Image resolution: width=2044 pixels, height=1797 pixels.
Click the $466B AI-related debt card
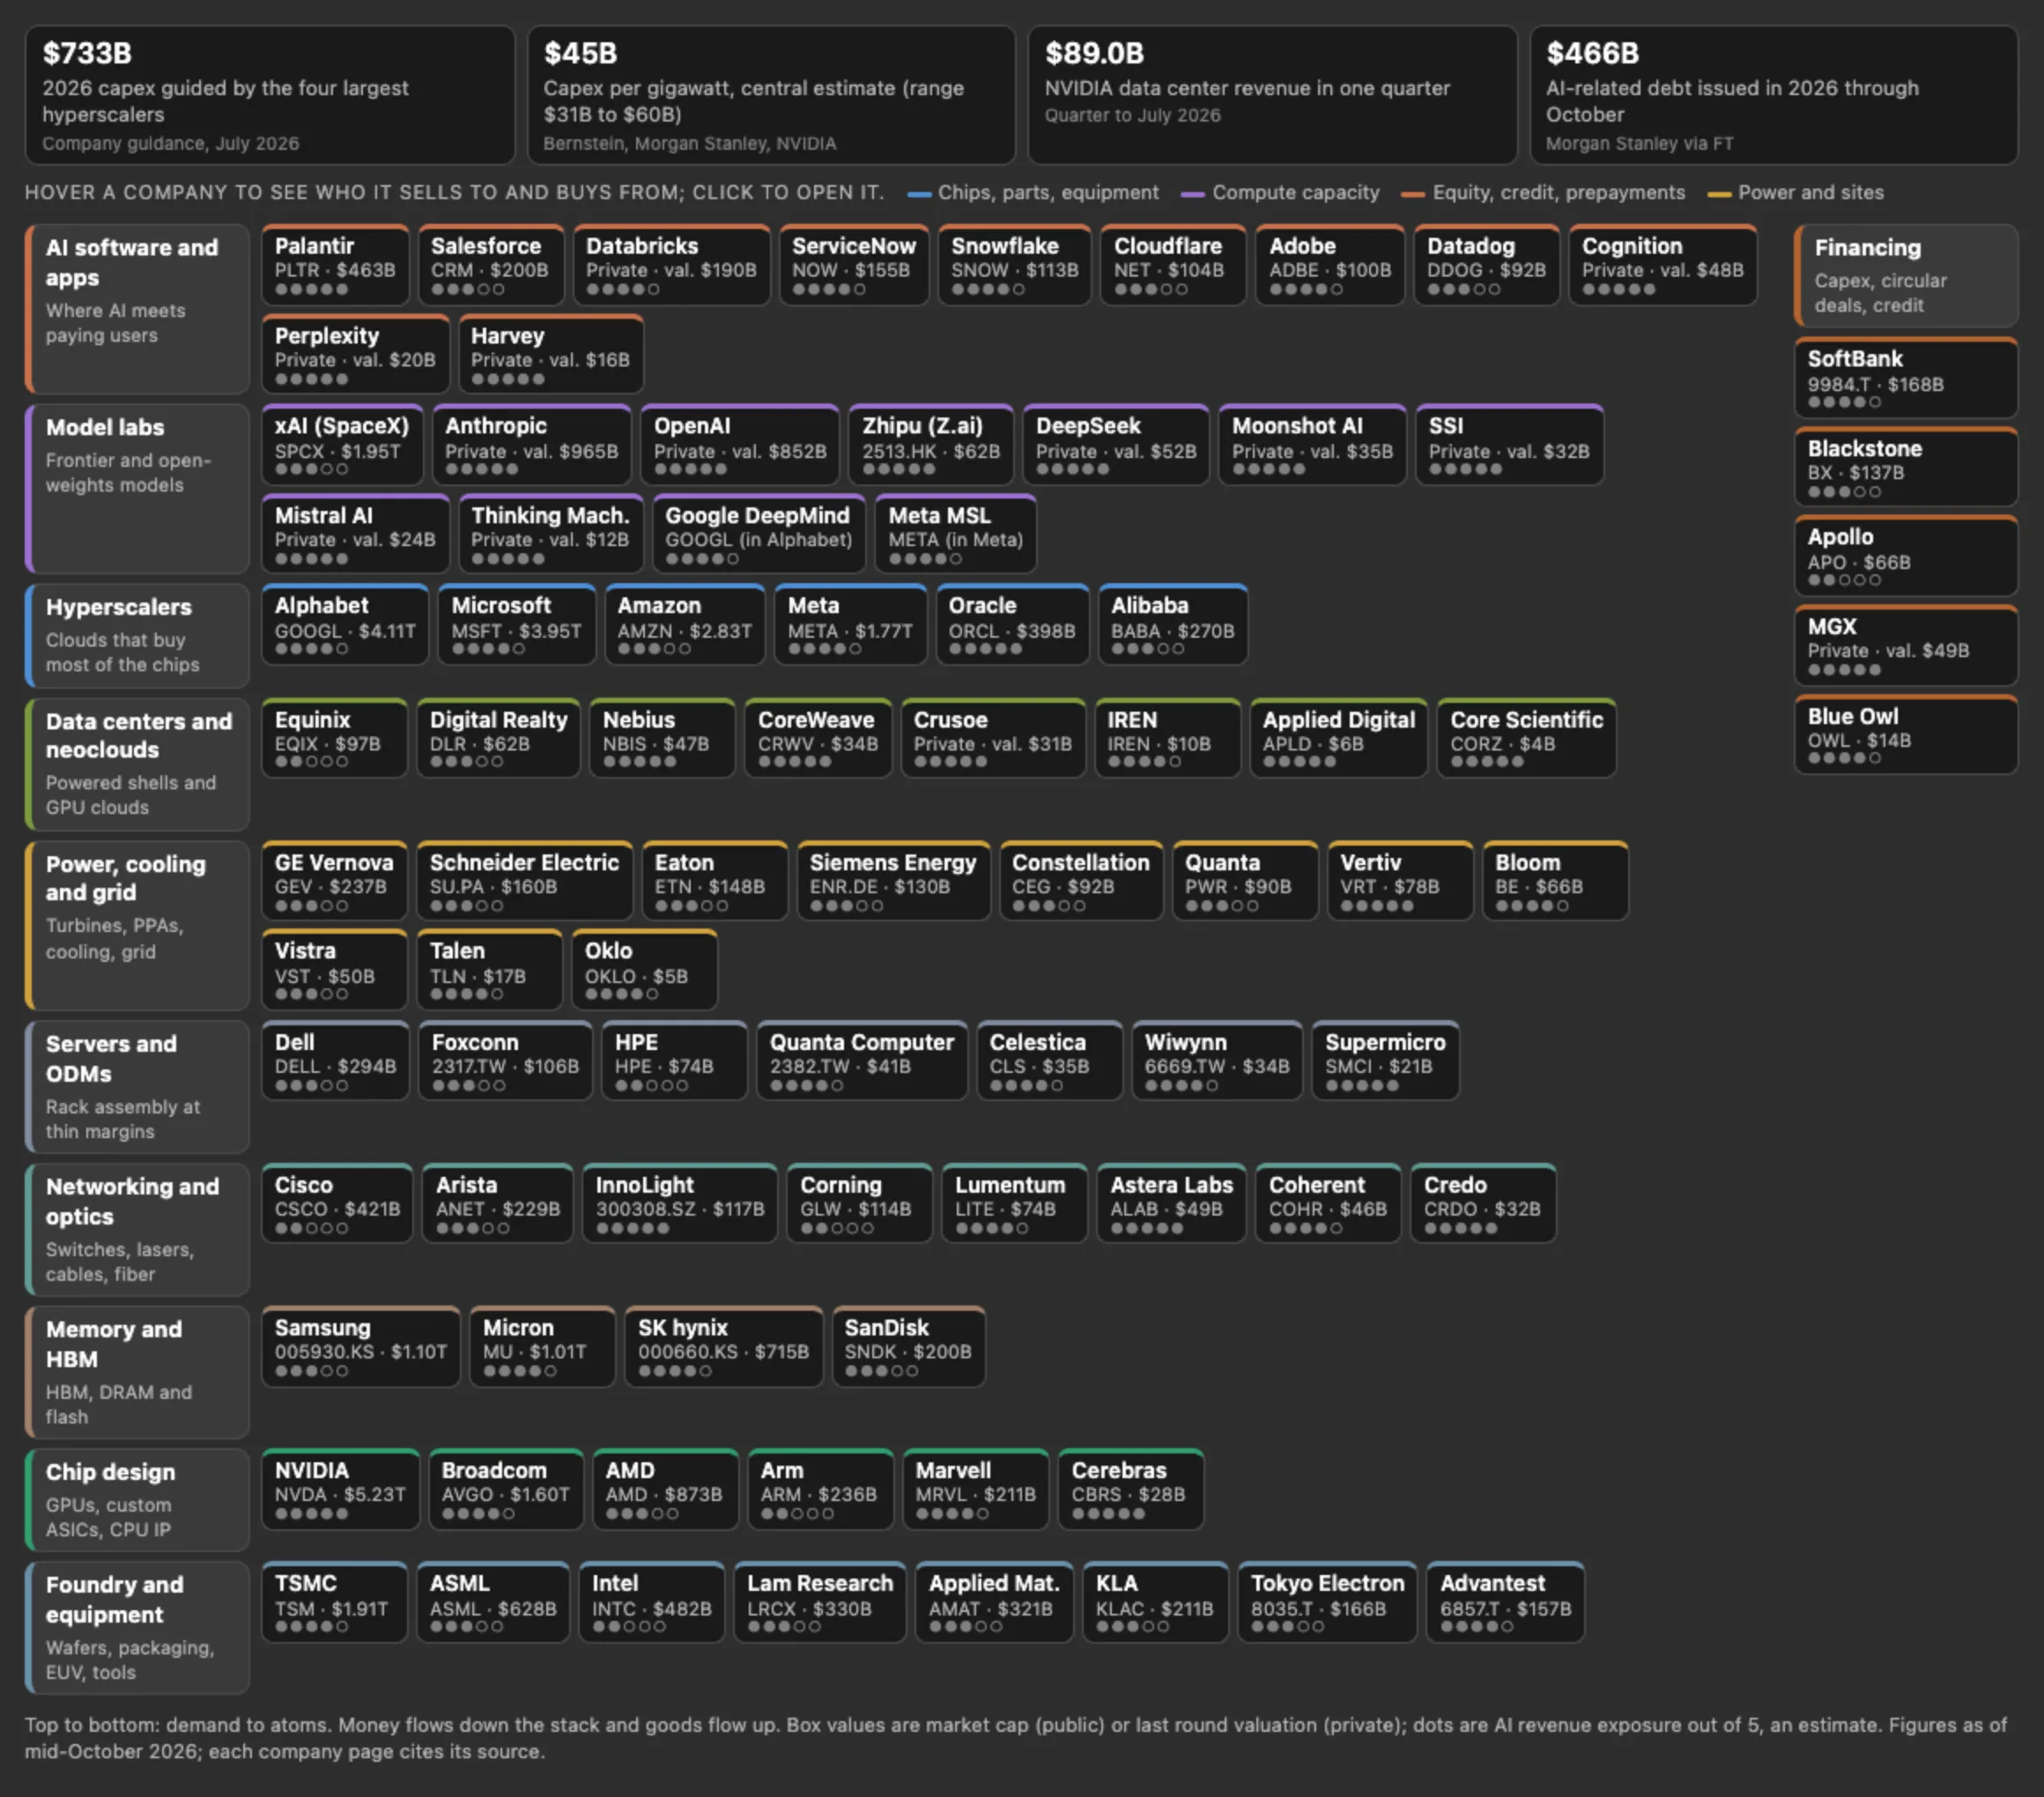click(x=1774, y=95)
